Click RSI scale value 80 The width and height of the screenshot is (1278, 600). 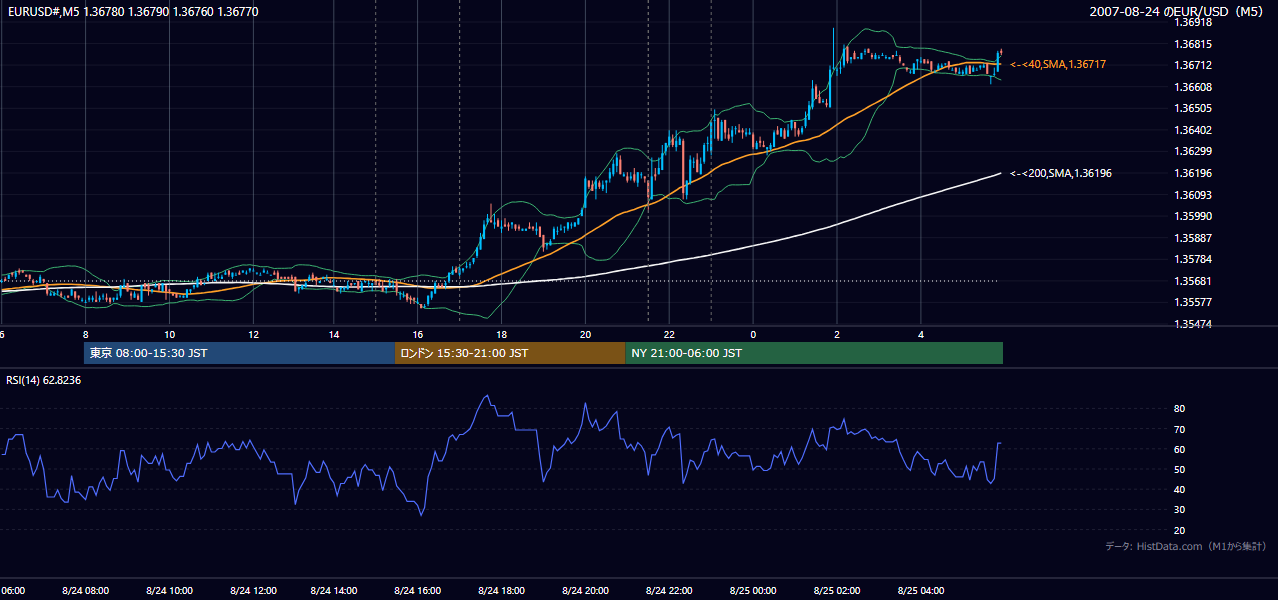[x=1179, y=409]
